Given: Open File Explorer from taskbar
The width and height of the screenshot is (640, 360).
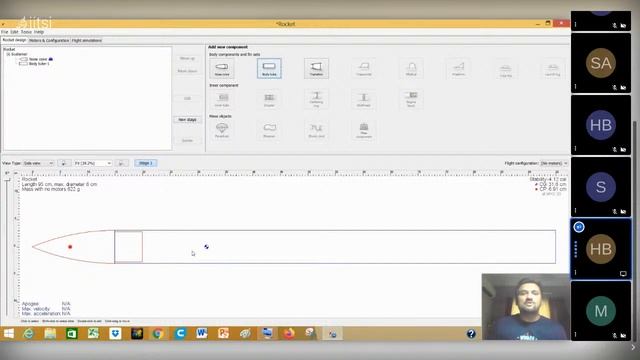Looking at the screenshot, I should (x=50, y=333).
